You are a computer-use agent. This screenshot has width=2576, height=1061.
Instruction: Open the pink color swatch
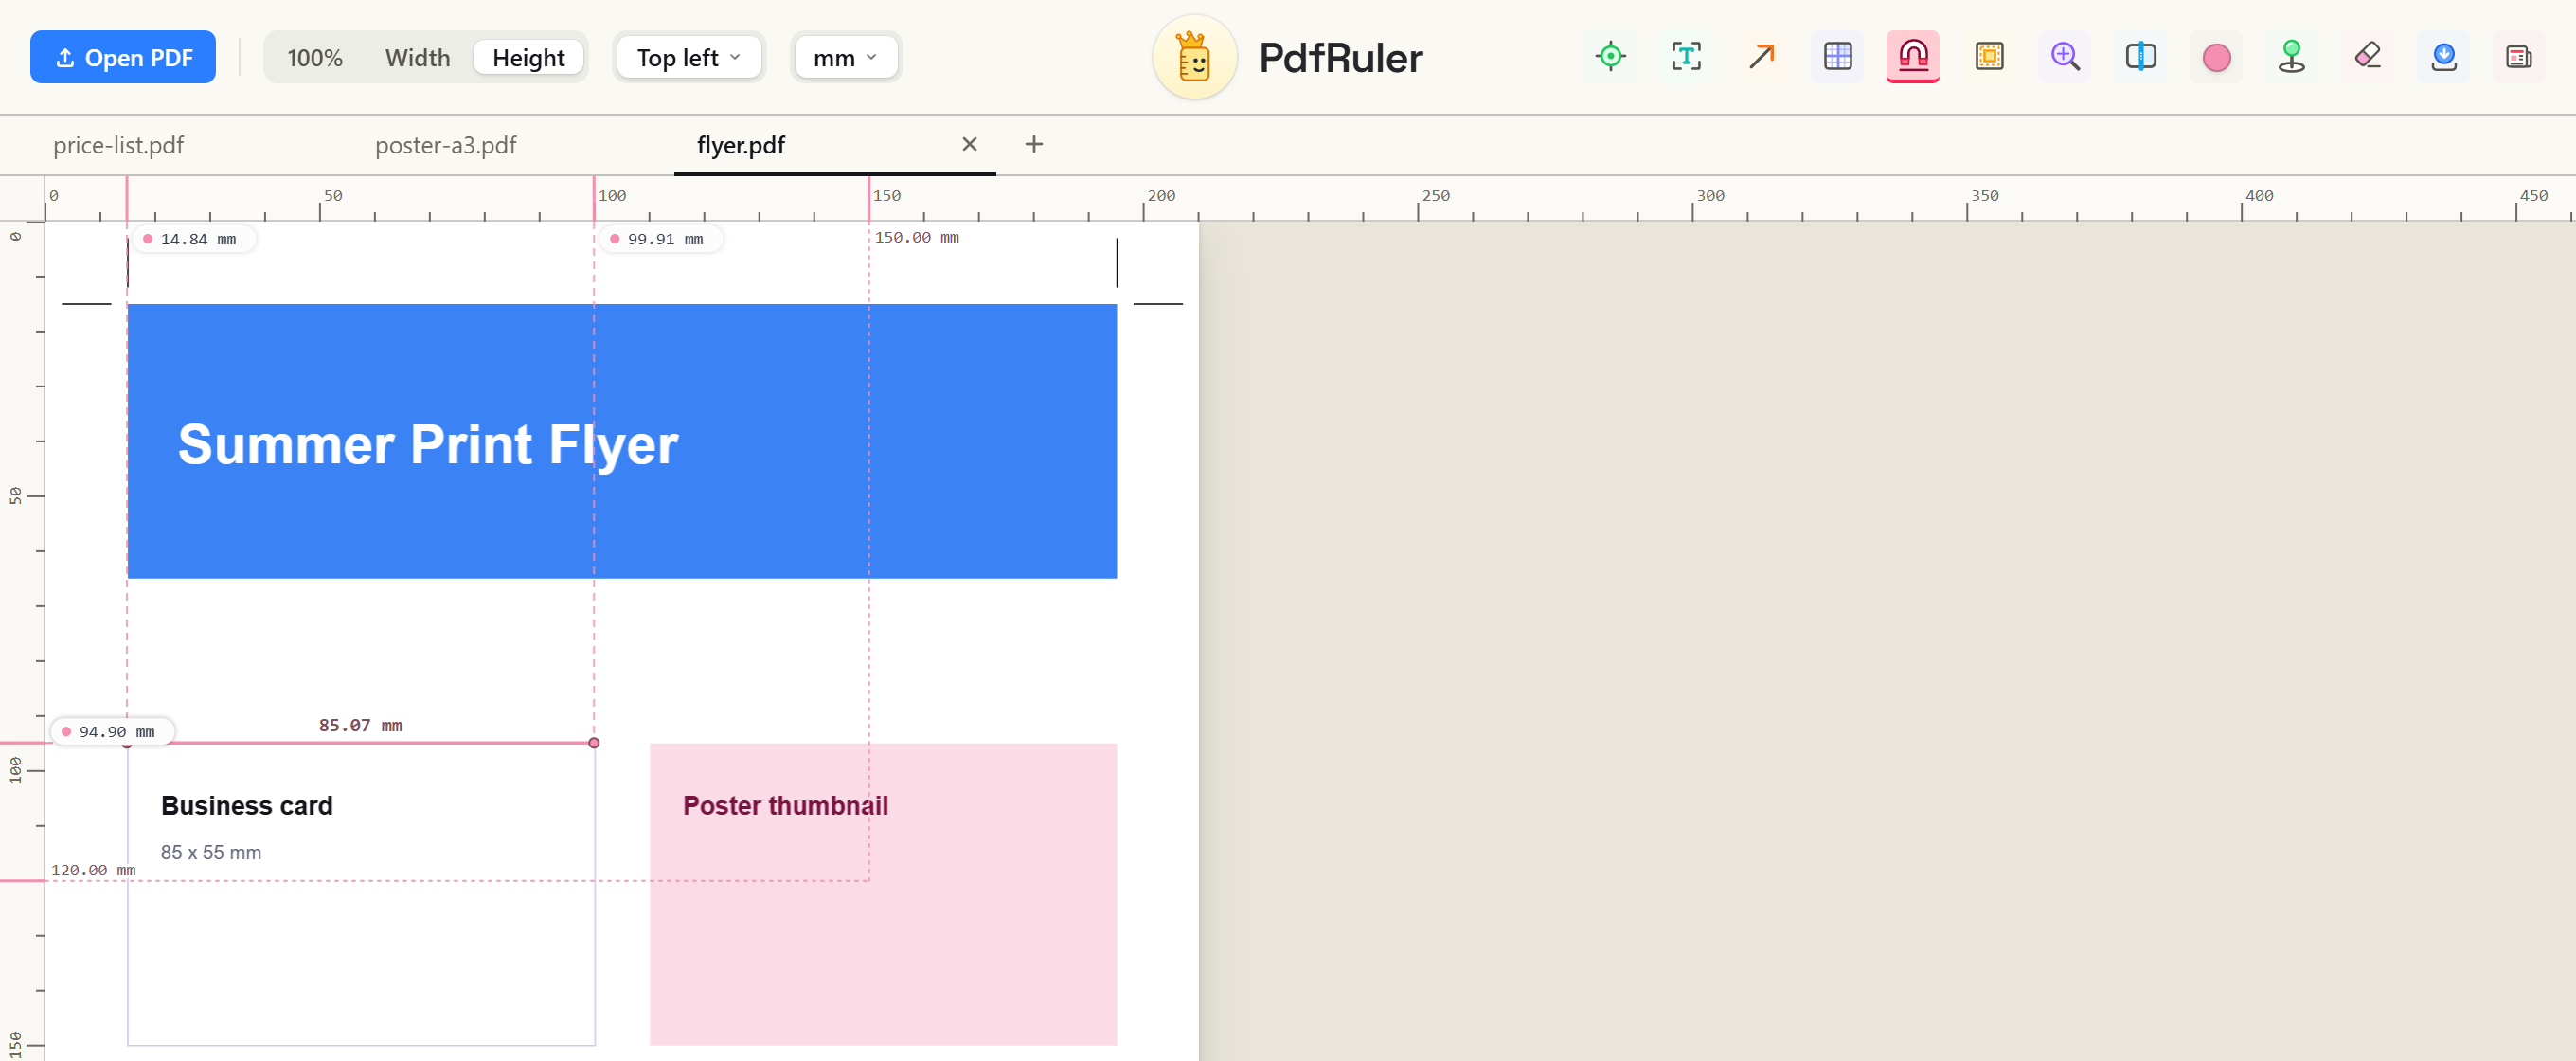click(2216, 57)
